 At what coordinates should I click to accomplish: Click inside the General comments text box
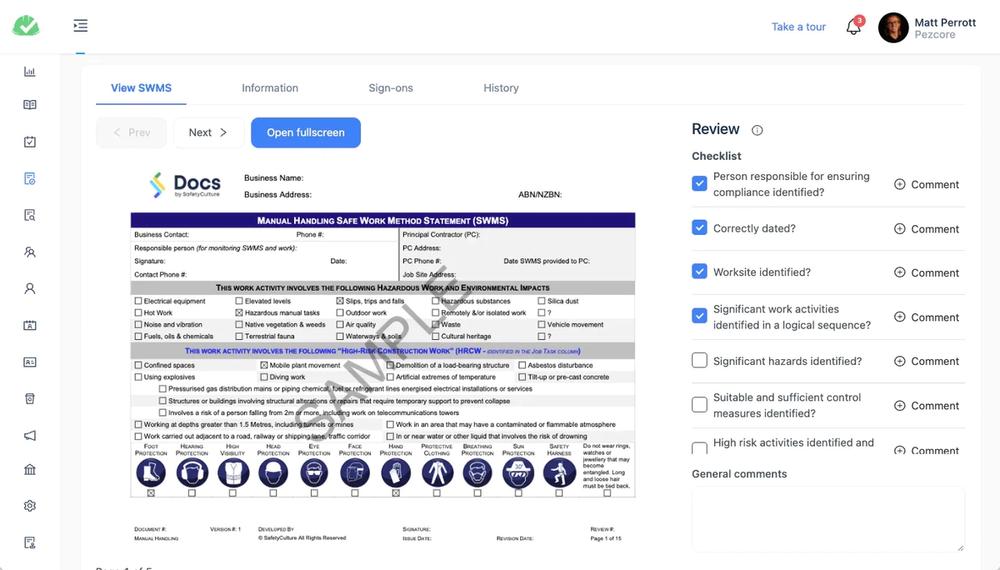[828, 519]
